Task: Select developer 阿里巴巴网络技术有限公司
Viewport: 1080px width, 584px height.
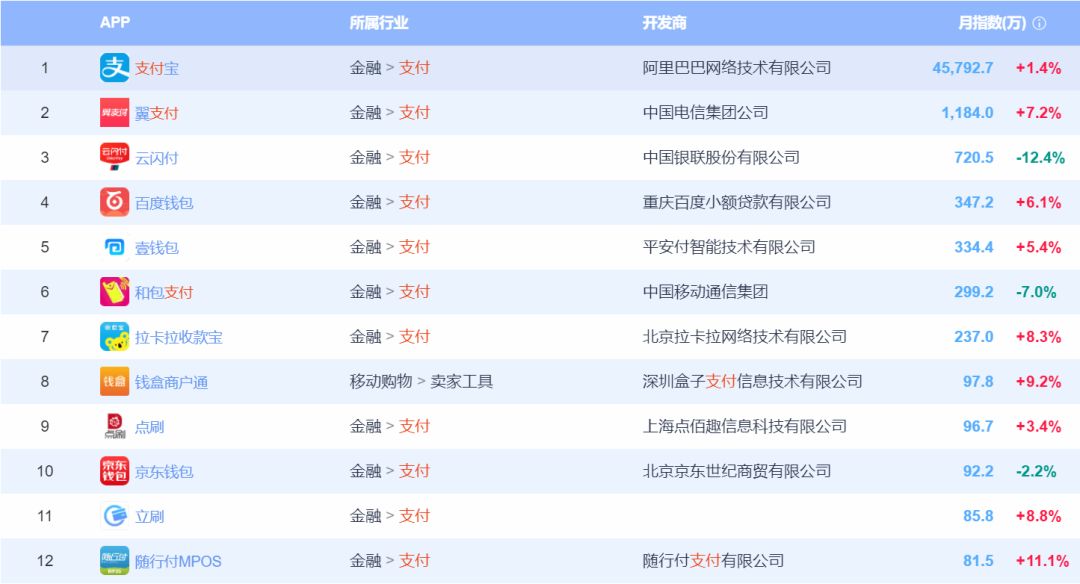Action: click(x=737, y=67)
